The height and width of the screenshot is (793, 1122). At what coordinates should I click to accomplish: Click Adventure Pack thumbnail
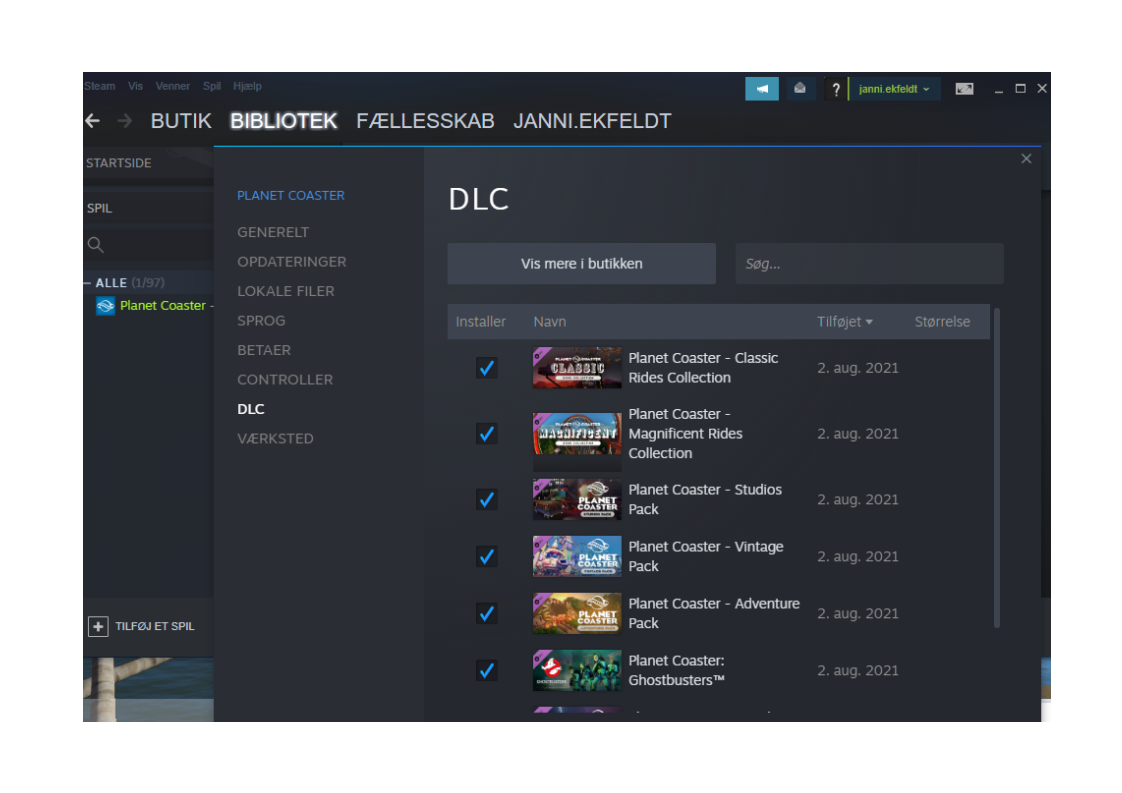click(577, 613)
